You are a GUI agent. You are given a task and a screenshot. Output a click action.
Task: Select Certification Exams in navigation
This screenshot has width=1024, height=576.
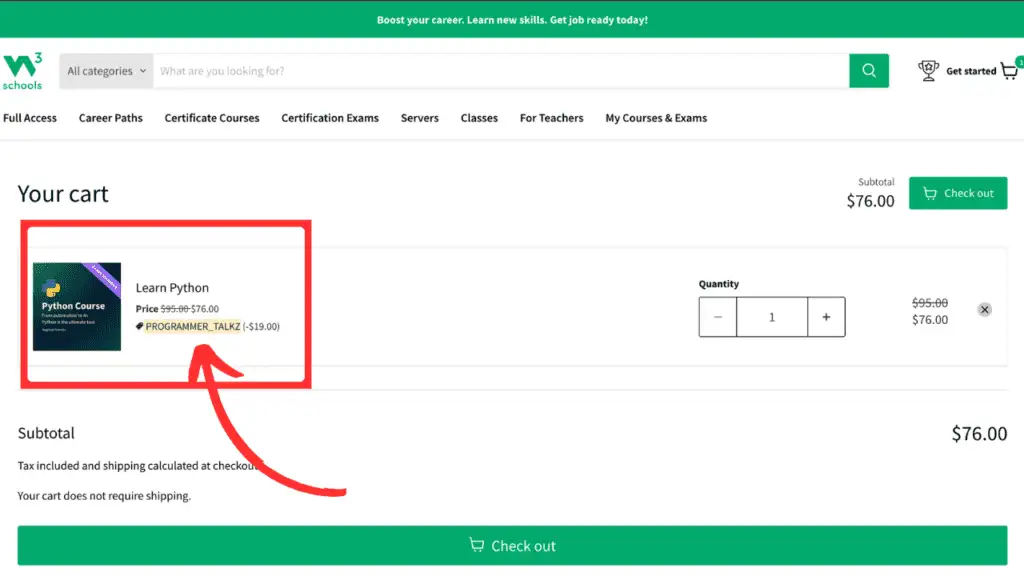tap(330, 118)
